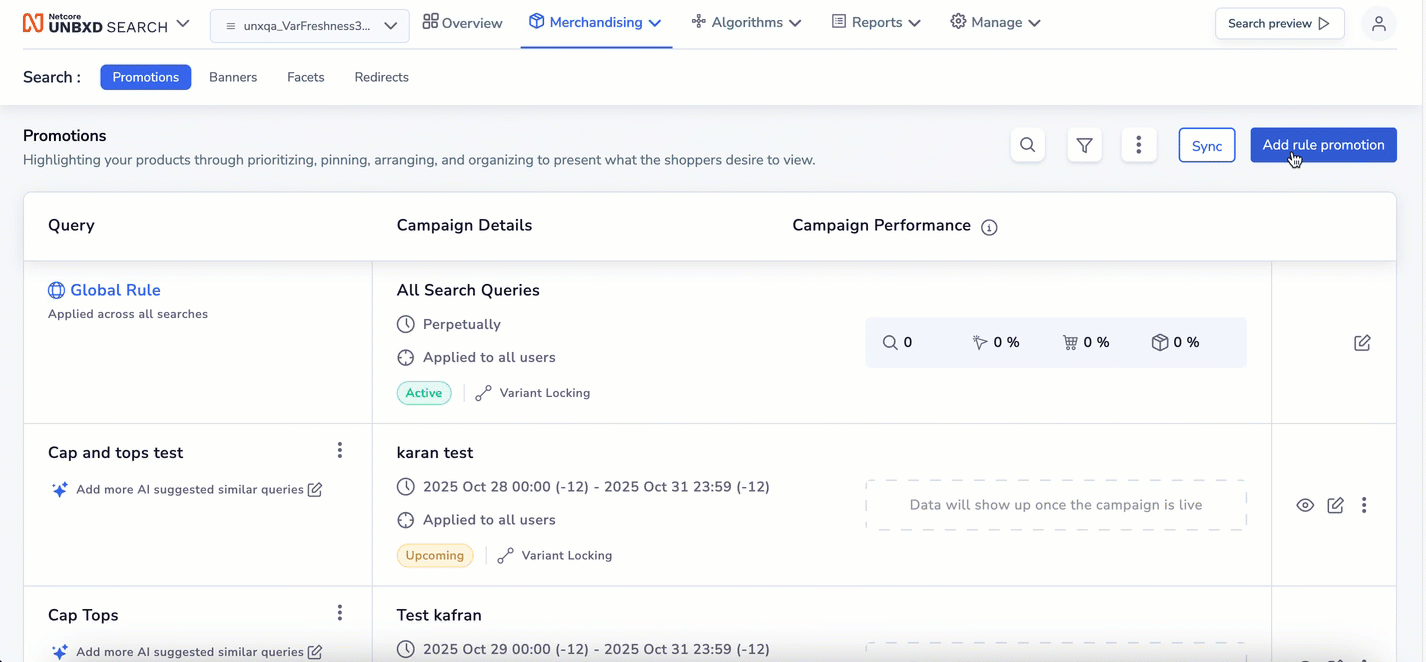The width and height of the screenshot is (1426, 662).
Task: Open the karan test row options menu
Action: click(x=1364, y=505)
